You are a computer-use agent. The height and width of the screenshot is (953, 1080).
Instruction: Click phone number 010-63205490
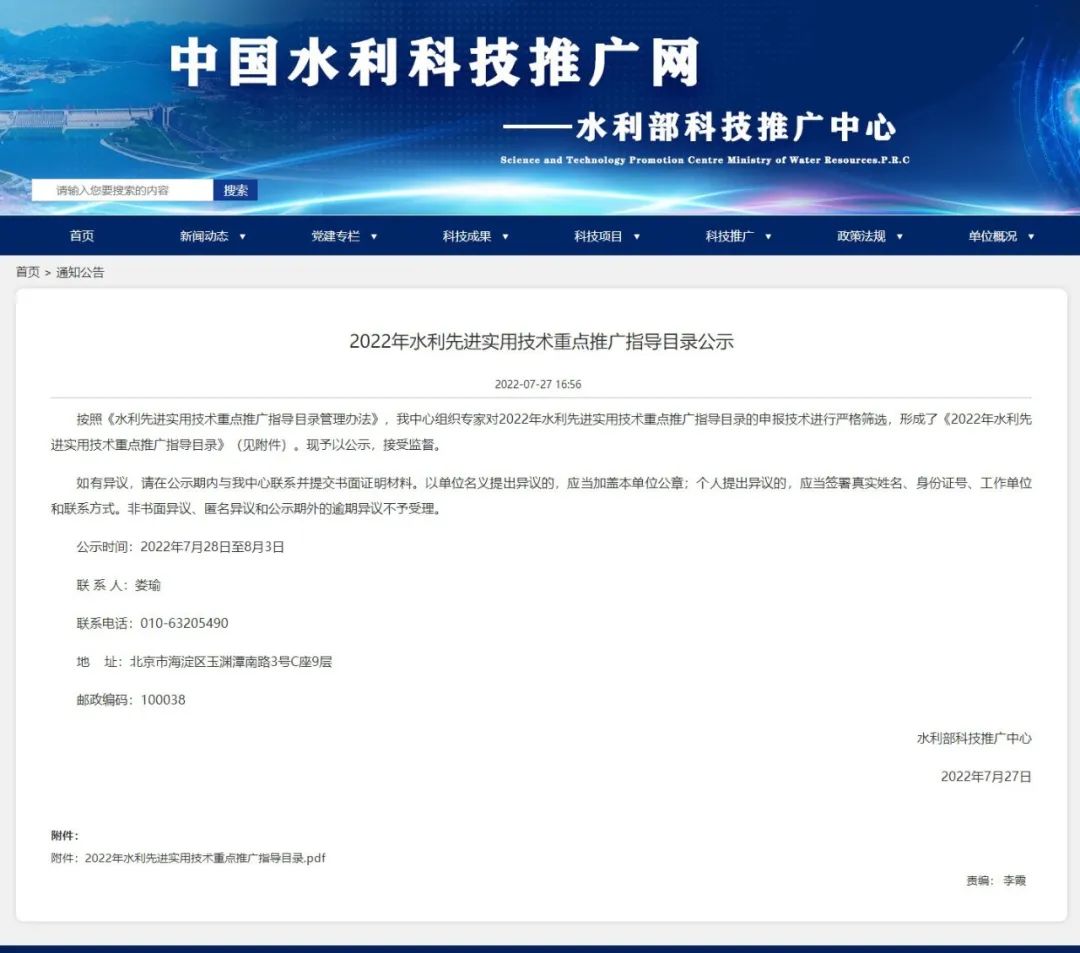click(185, 623)
